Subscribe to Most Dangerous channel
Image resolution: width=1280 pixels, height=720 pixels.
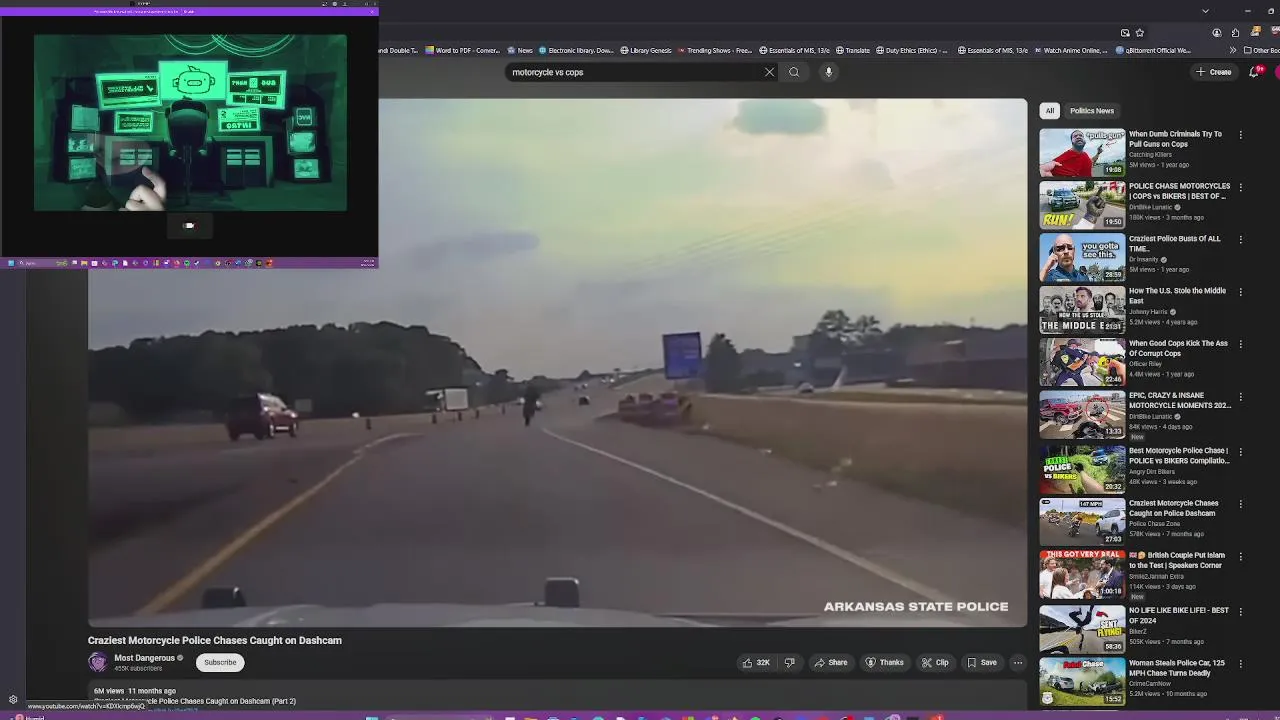pyautogui.click(x=220, y=662)
